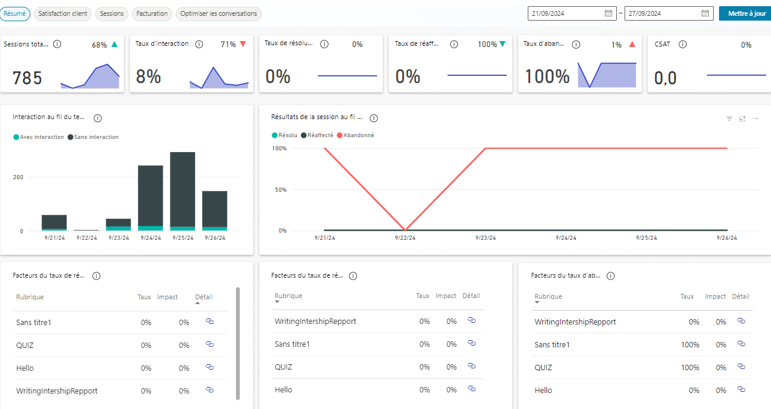Sort left table by Taux column
This screenshot has width=771, height=409.
tap(144, 297)
